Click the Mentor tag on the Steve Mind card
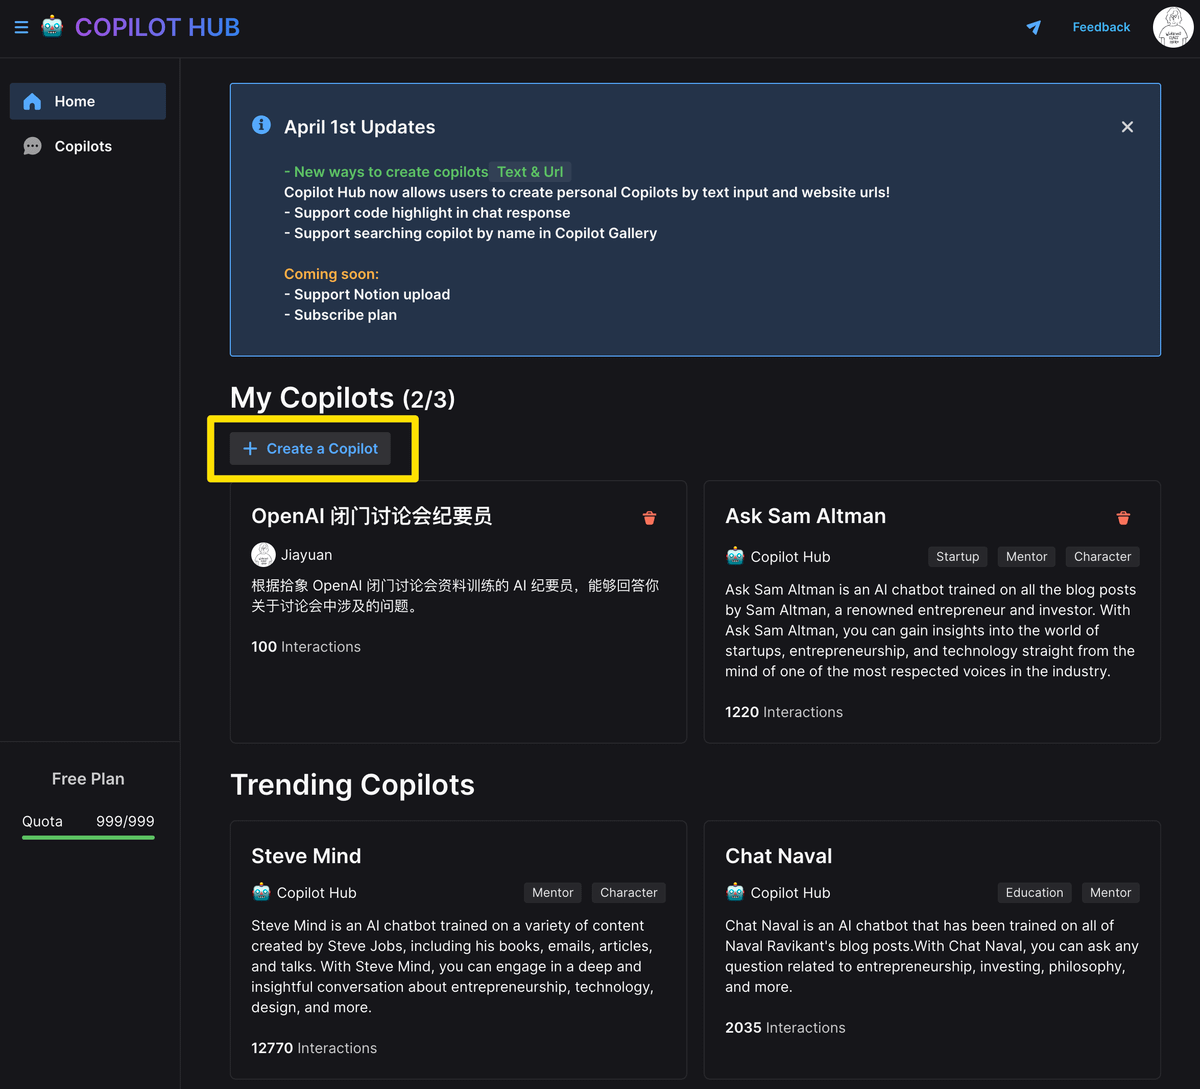1200x1089 pixels. click(x=552, y=892)
